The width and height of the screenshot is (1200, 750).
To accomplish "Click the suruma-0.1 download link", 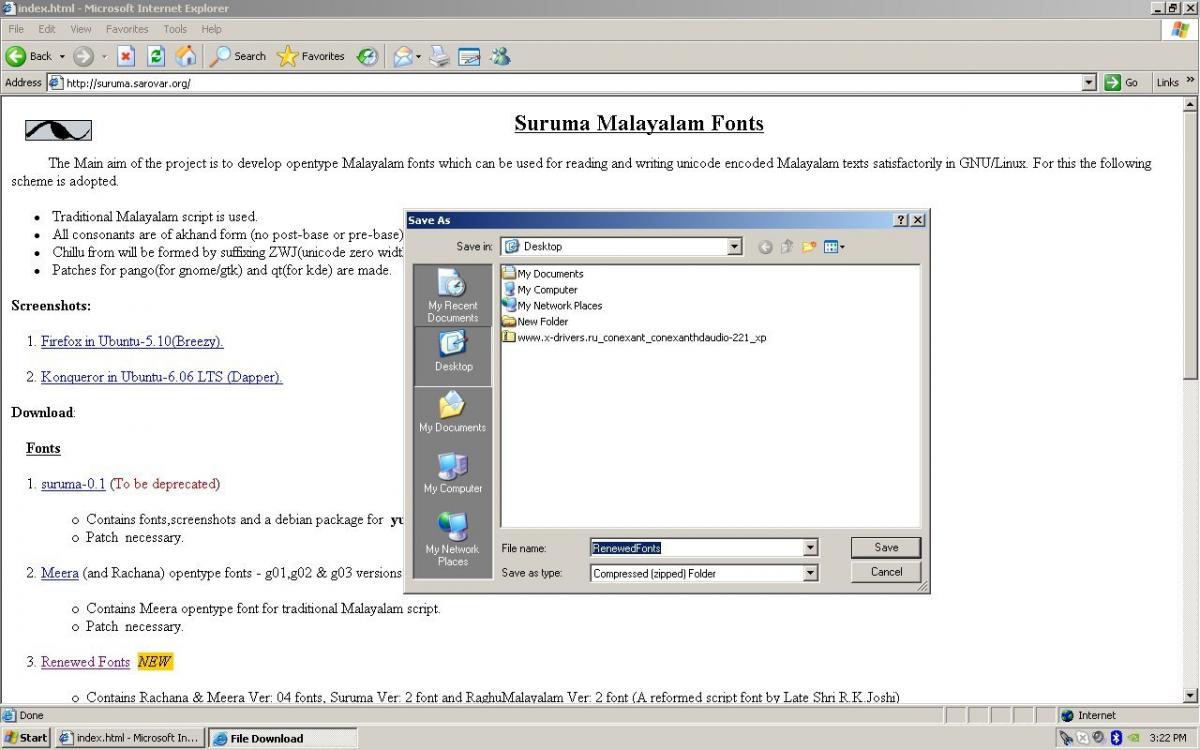I will [x=73, y=484].
